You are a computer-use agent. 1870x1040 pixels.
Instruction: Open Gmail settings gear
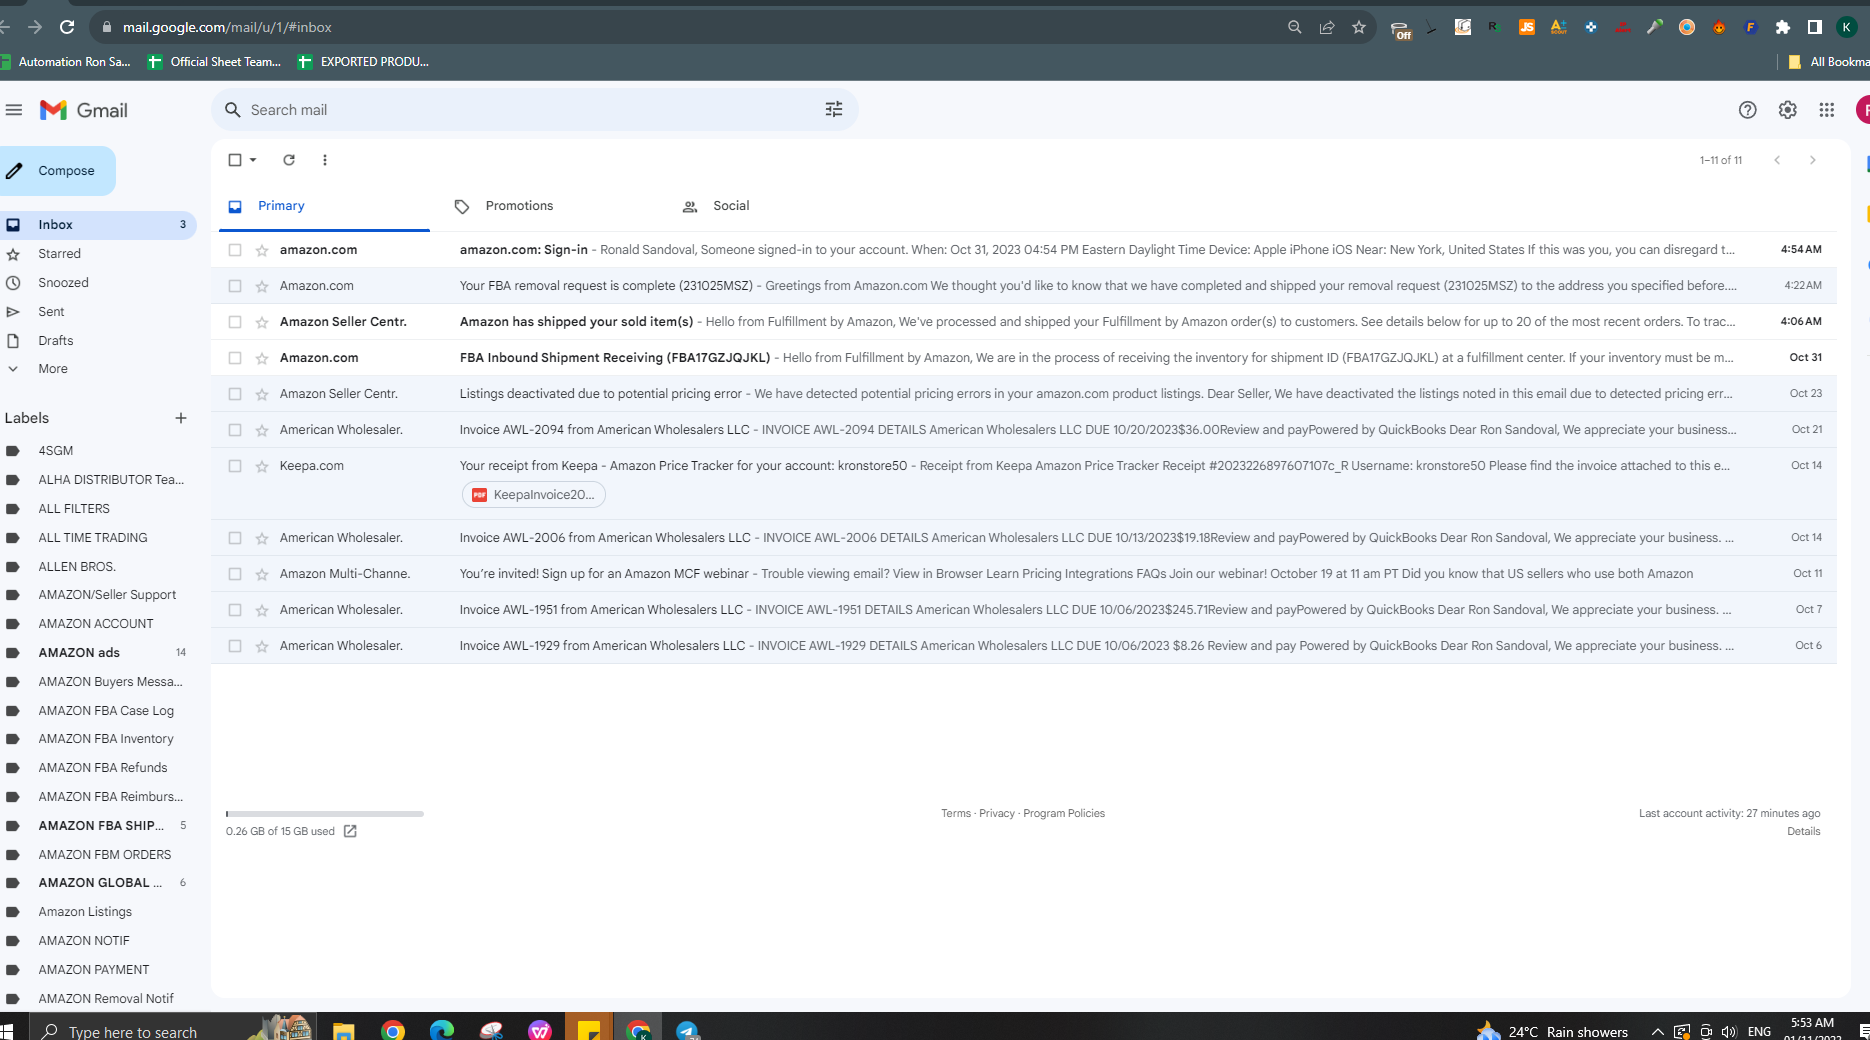[1787, 110]
